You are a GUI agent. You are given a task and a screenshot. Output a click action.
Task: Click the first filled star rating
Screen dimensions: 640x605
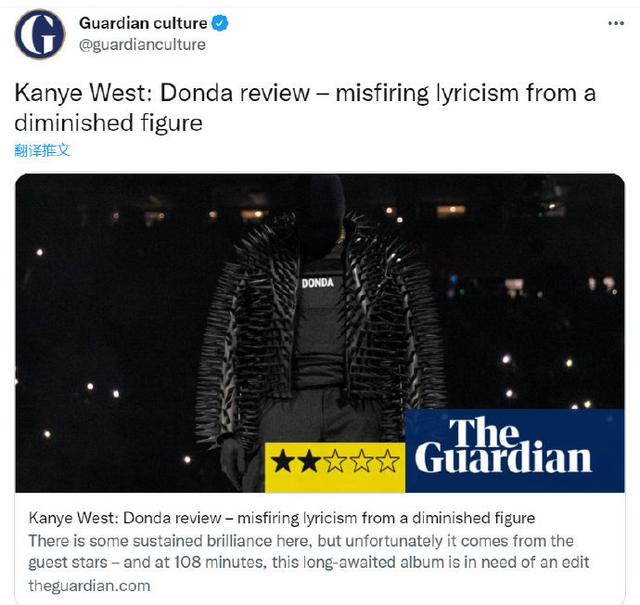282,461
